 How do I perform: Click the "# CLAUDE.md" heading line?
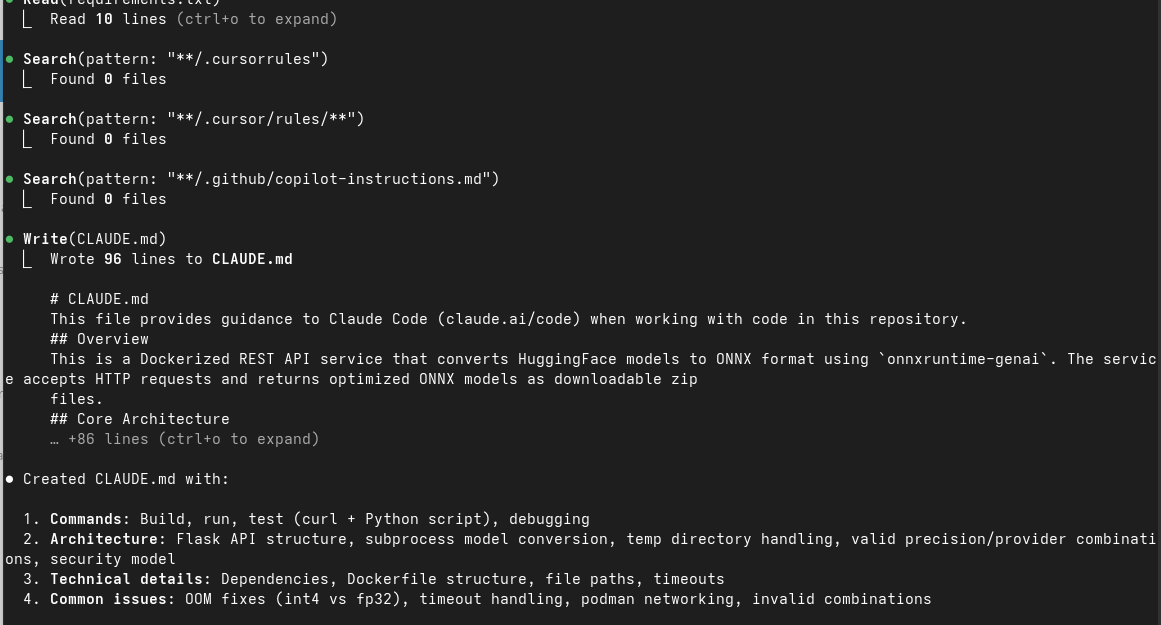(x=99, y=299)
